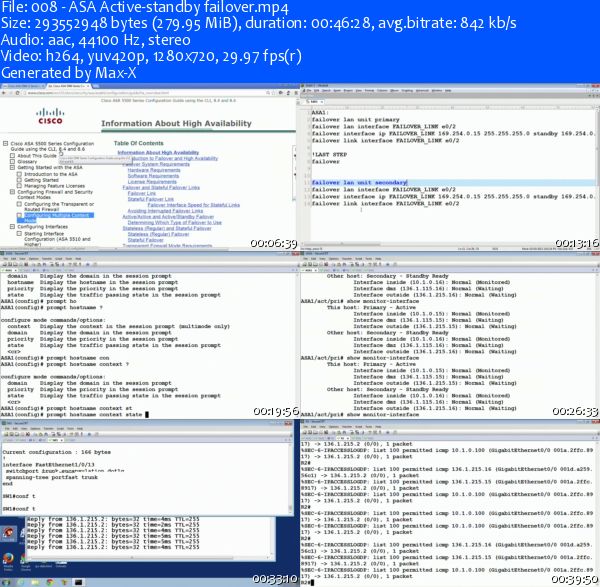Click the 00:26:33 show monitor-interface thumbnail
The image size is (600, 587).
pos(450,335)
